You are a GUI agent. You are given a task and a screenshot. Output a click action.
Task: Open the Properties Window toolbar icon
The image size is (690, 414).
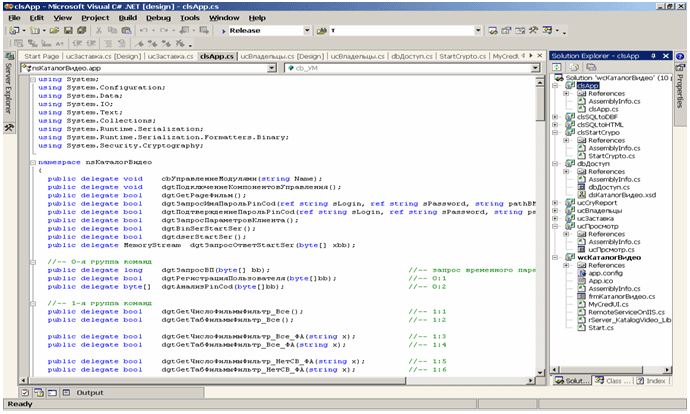coord(506,30)
